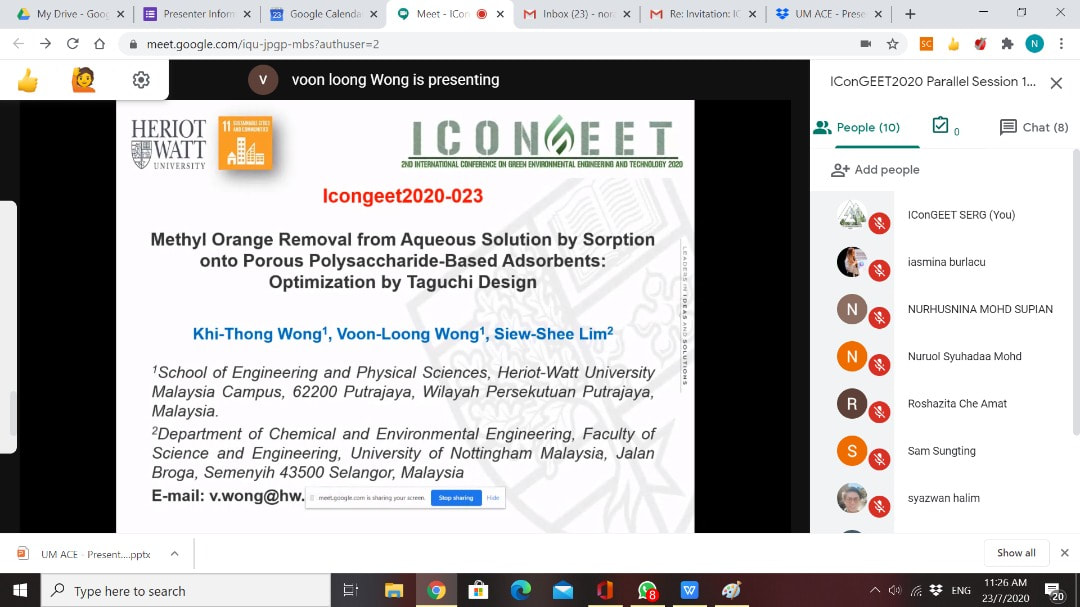Mute Roshazita Che Amat's microphone
Screen dimensions: 1080x607
point(880,412)
